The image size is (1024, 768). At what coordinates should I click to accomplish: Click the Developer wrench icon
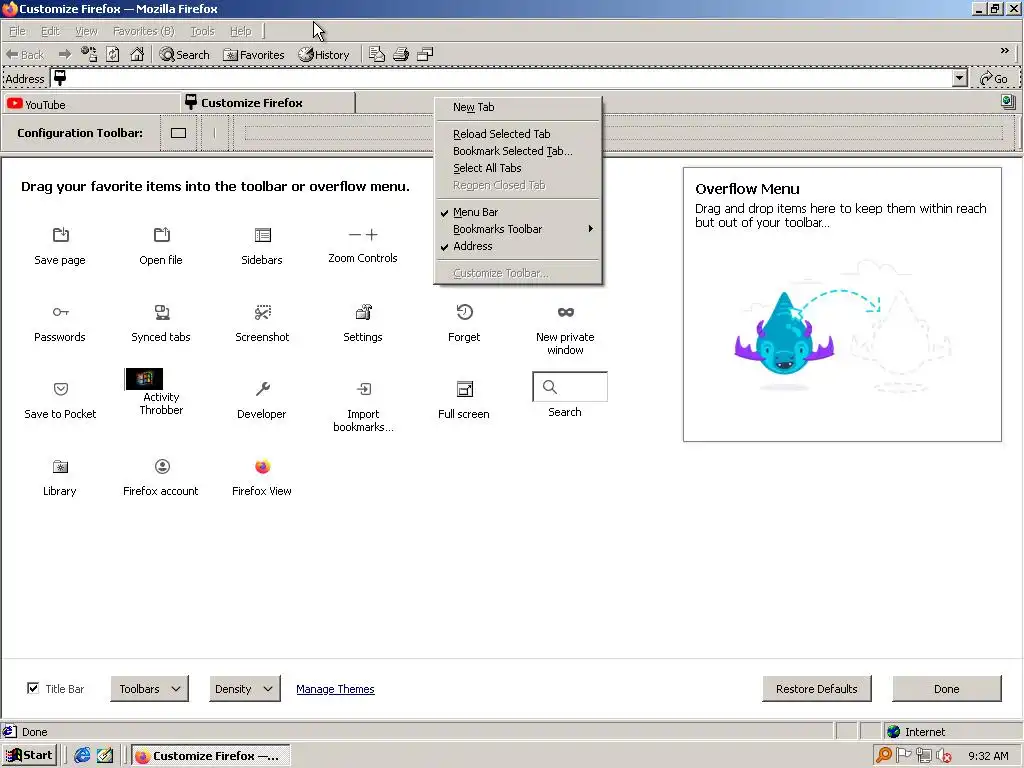click(263, 389)
